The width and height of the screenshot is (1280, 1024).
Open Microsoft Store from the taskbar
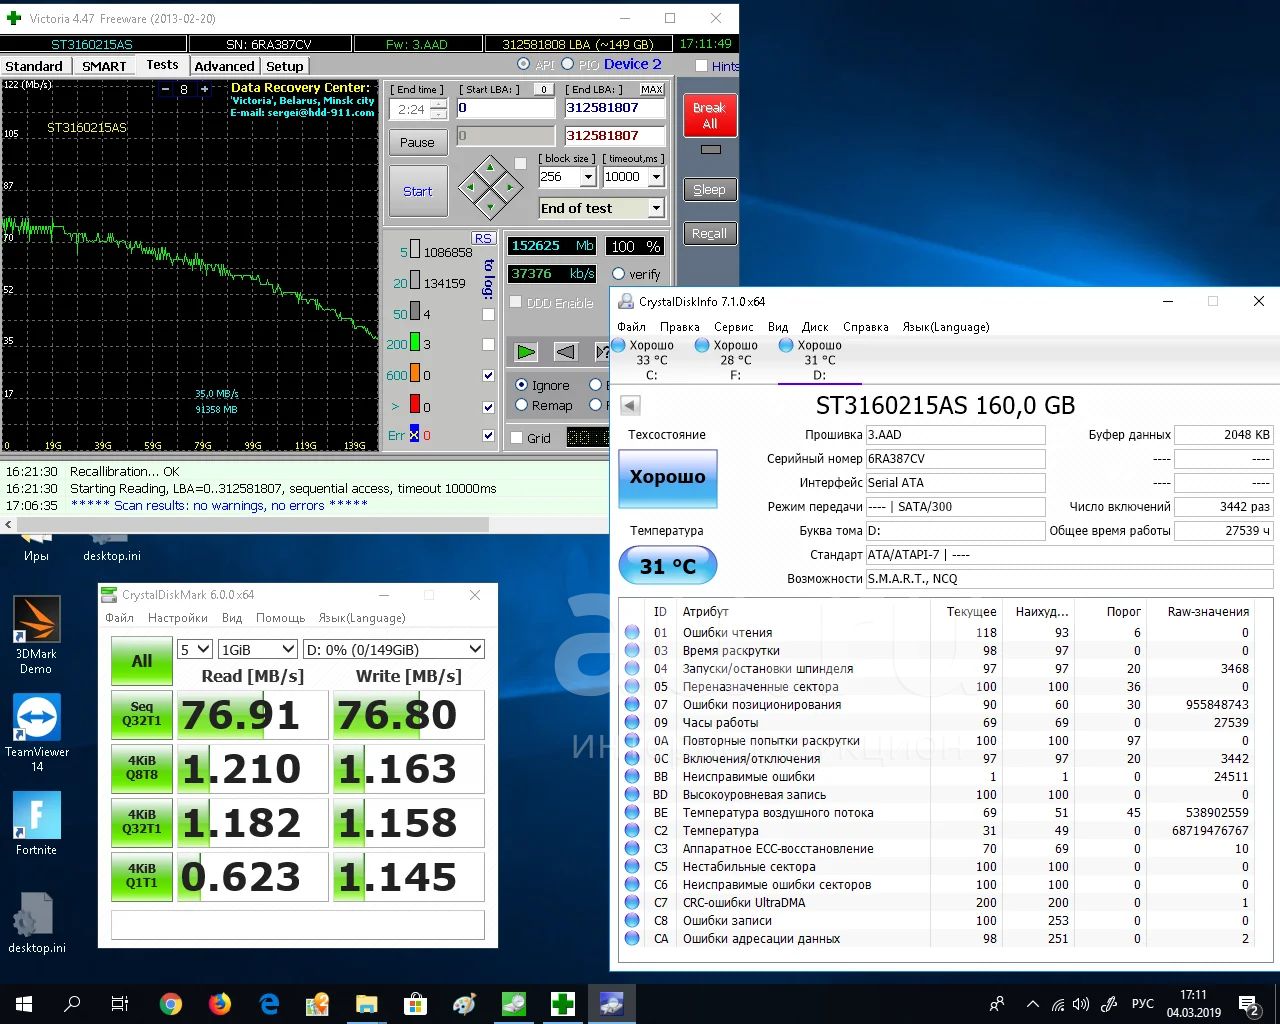point(415,1004)
